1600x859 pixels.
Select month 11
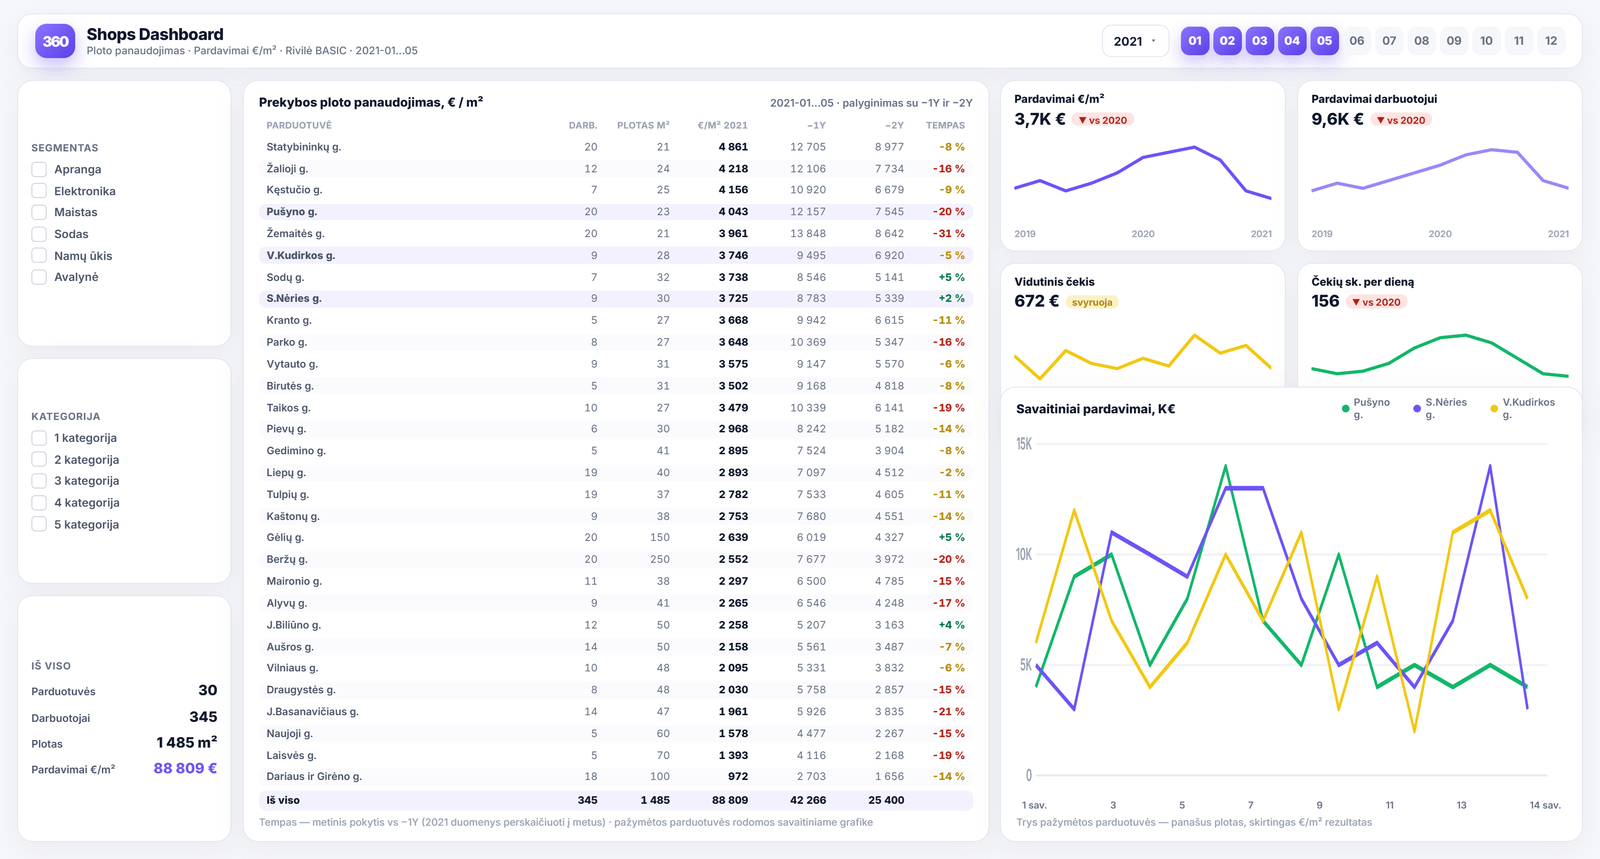pyautogui.click(x=1519, y=41)
